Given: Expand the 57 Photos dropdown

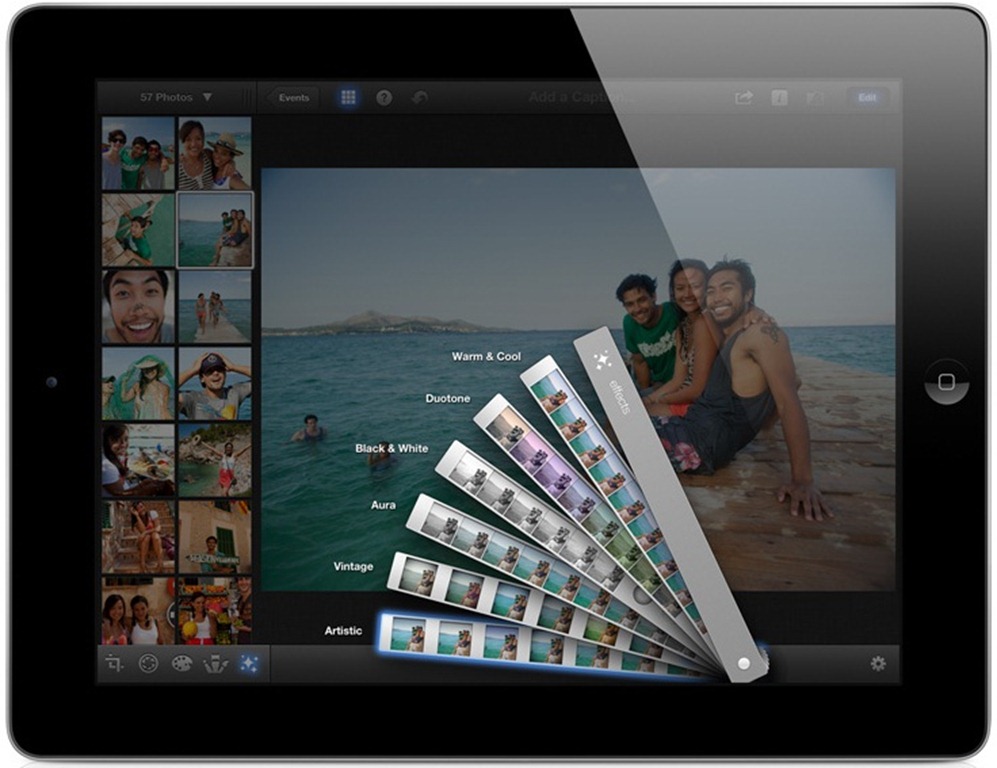Looking at the screenshot, I should click(176, 98).
